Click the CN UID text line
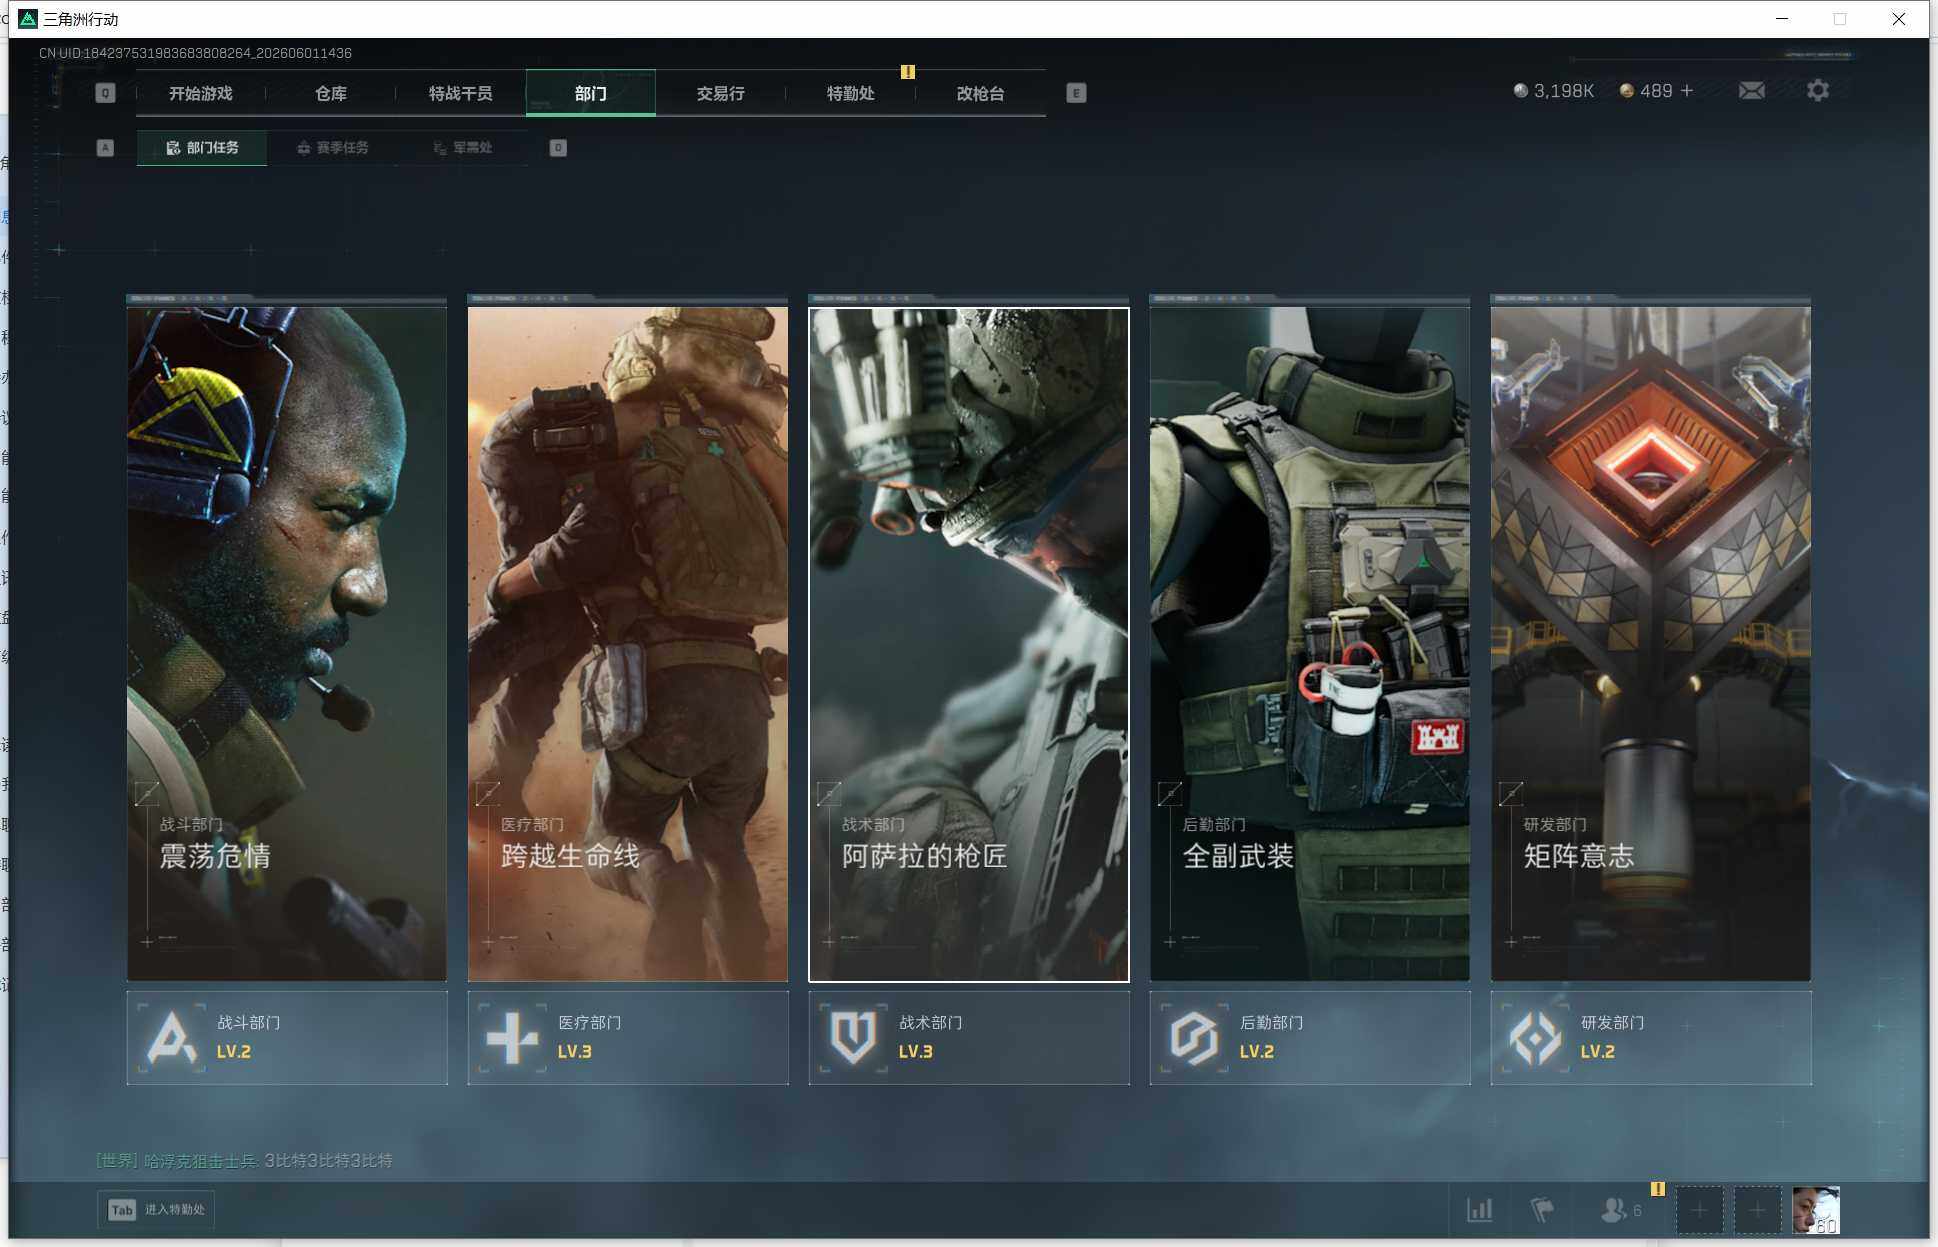 point(196,53)
